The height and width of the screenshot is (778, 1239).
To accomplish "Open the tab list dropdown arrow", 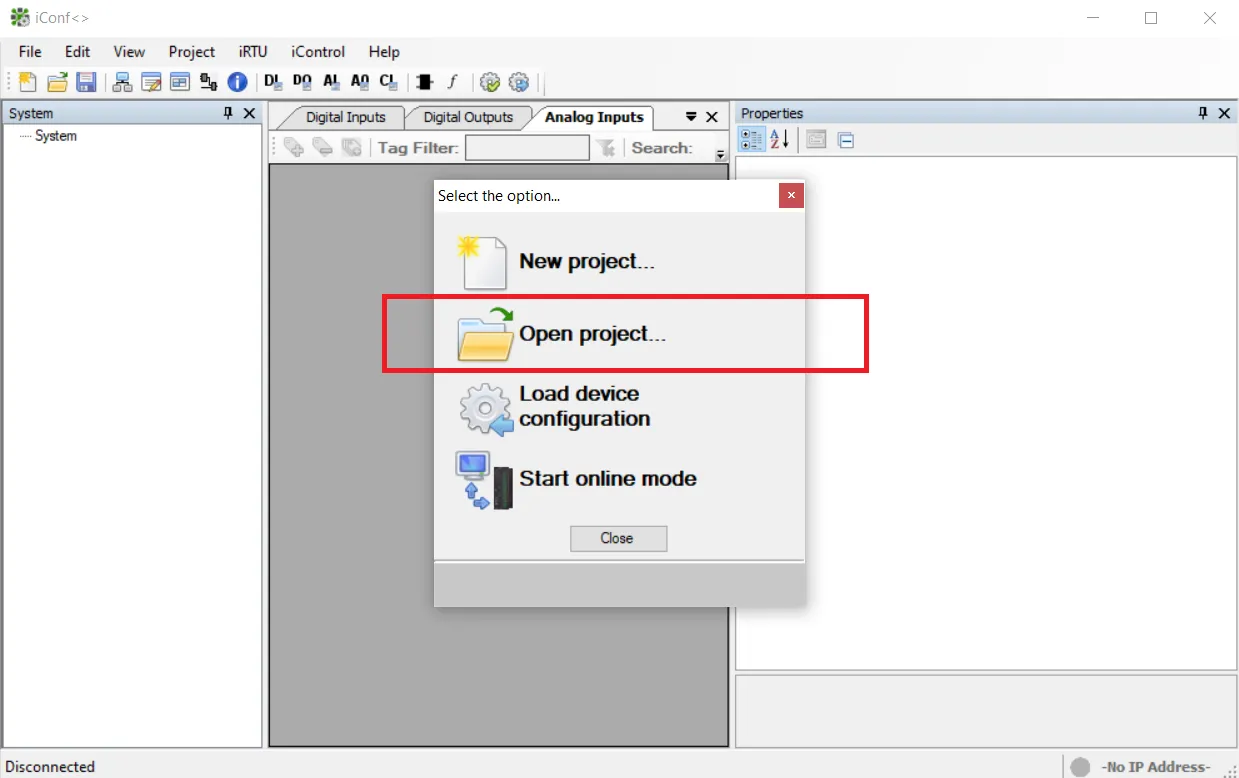I will tap(691, 117).
